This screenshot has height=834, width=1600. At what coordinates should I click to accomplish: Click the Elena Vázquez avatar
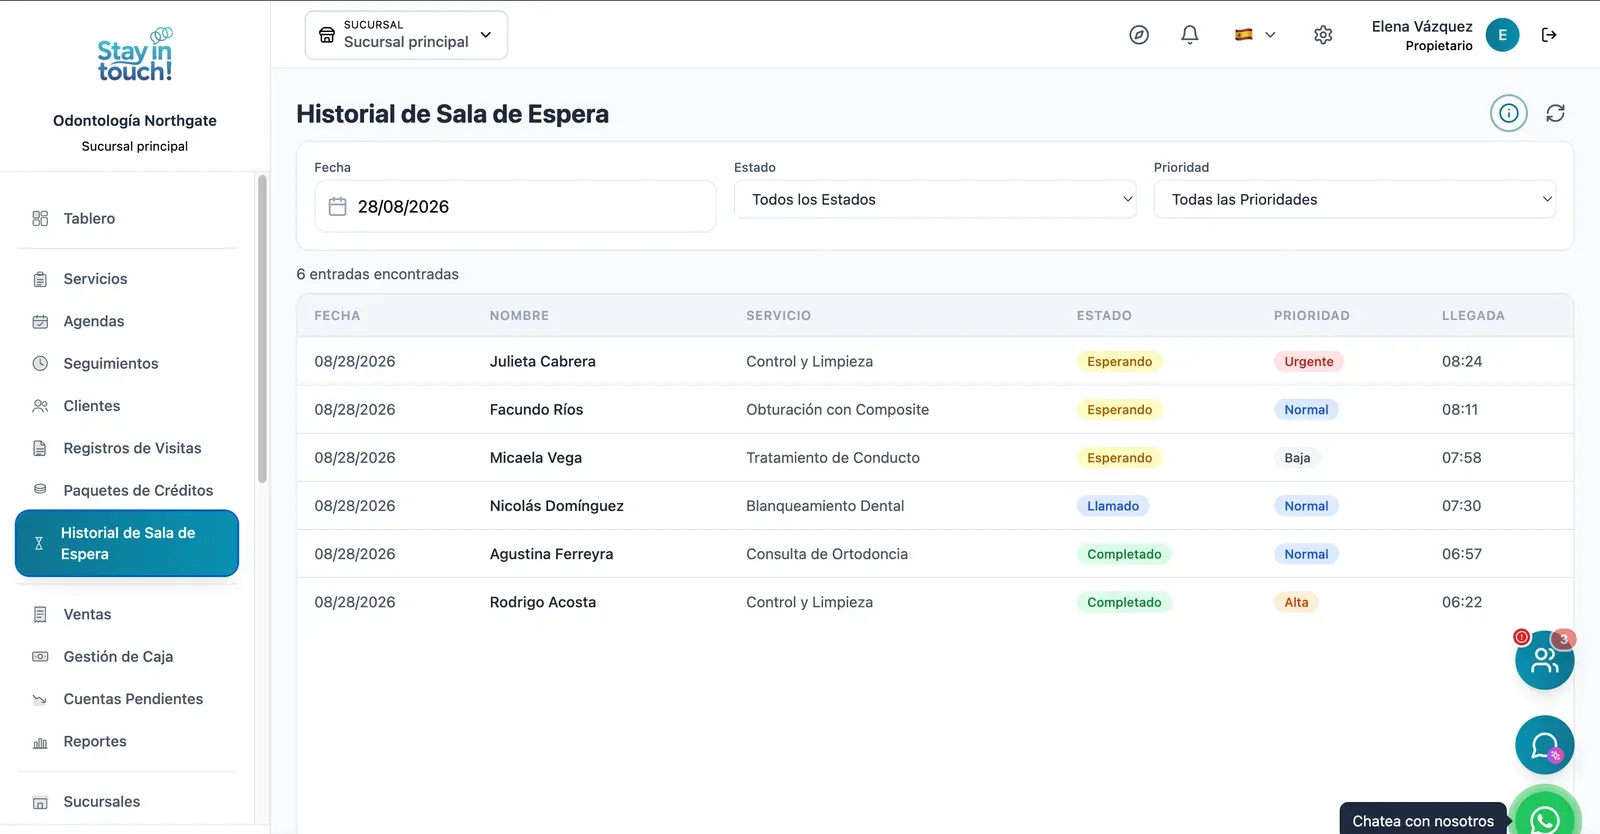[1502, 35]
